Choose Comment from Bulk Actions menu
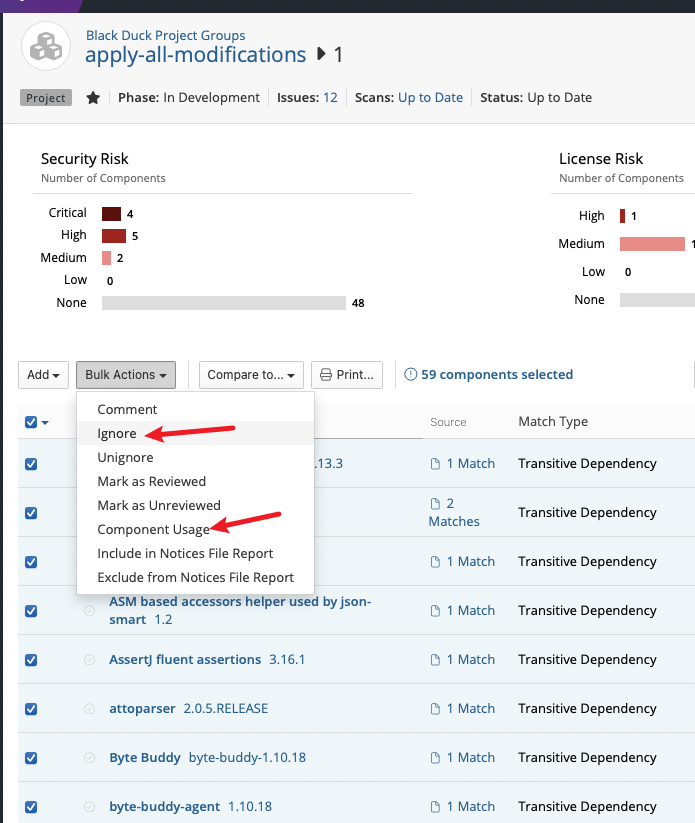This screenshot has width=695, height=823. 195,409
